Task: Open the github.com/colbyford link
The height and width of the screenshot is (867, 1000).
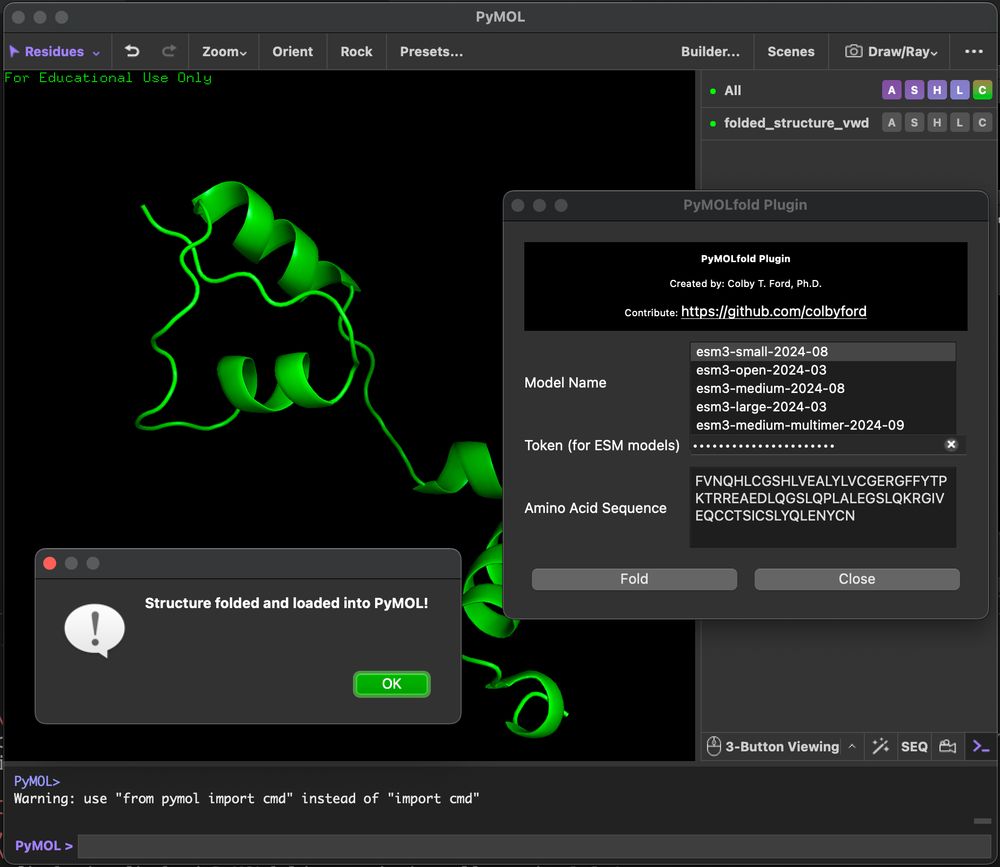Action: pos(774,311)
